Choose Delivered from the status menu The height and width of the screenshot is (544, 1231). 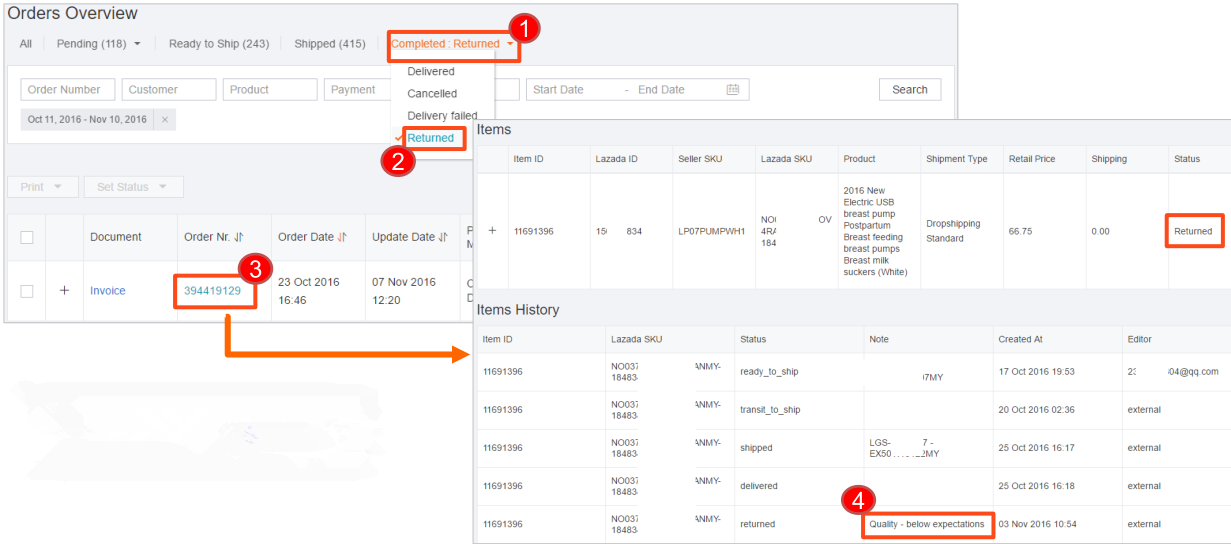[x=431, y=72]
